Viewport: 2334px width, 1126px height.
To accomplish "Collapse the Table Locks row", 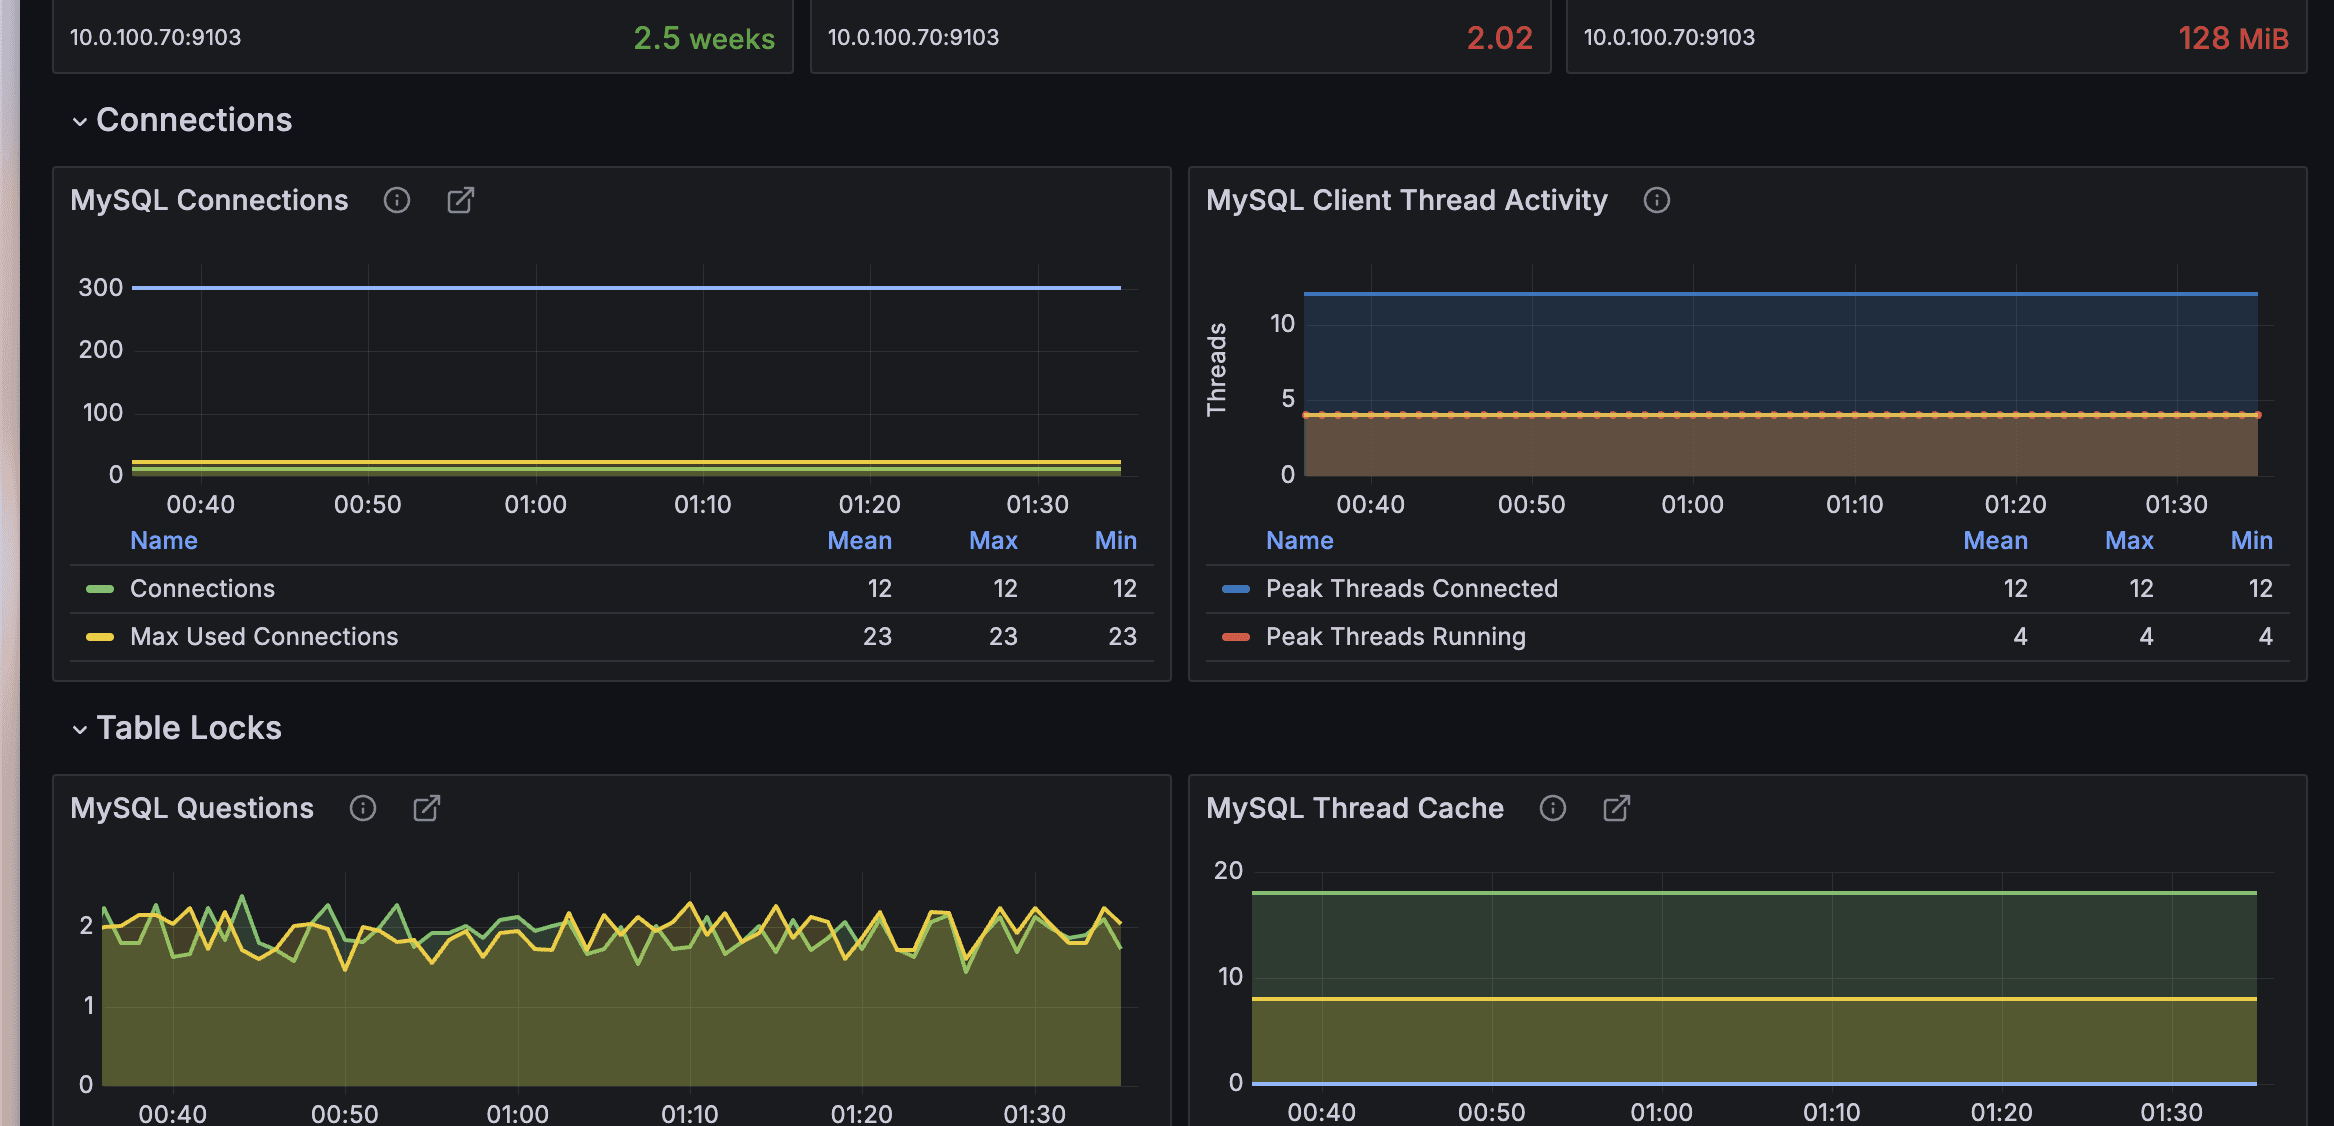I will pos(188,728).
